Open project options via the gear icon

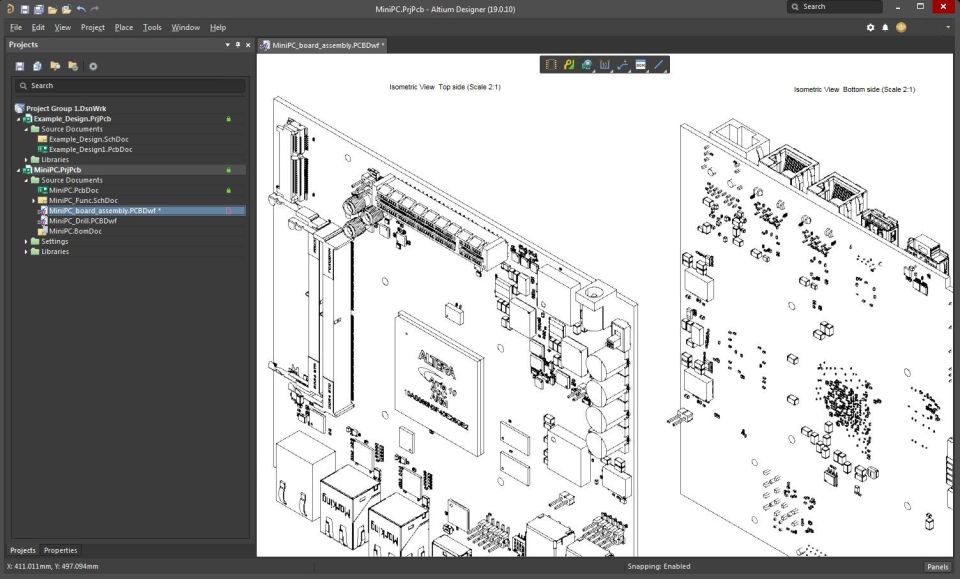coord(93,65)
